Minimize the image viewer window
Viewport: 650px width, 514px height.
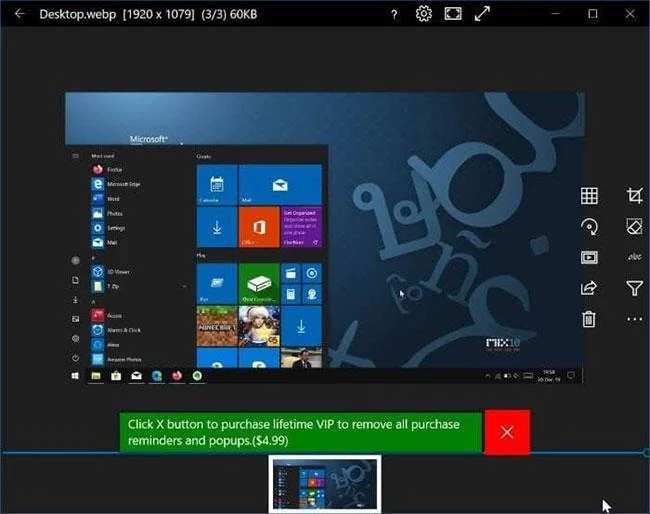click(556, 14)
